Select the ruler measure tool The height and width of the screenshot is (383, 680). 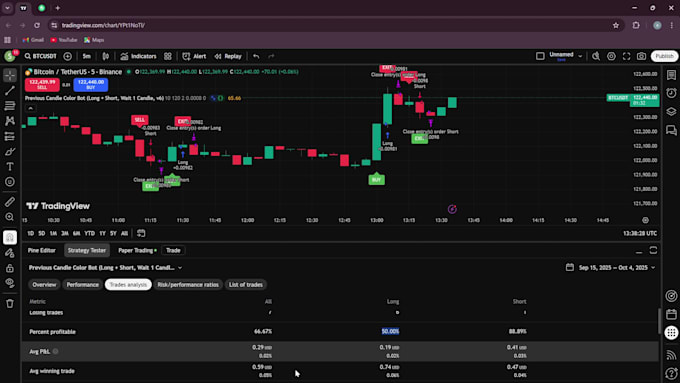(x=10, y=202)
